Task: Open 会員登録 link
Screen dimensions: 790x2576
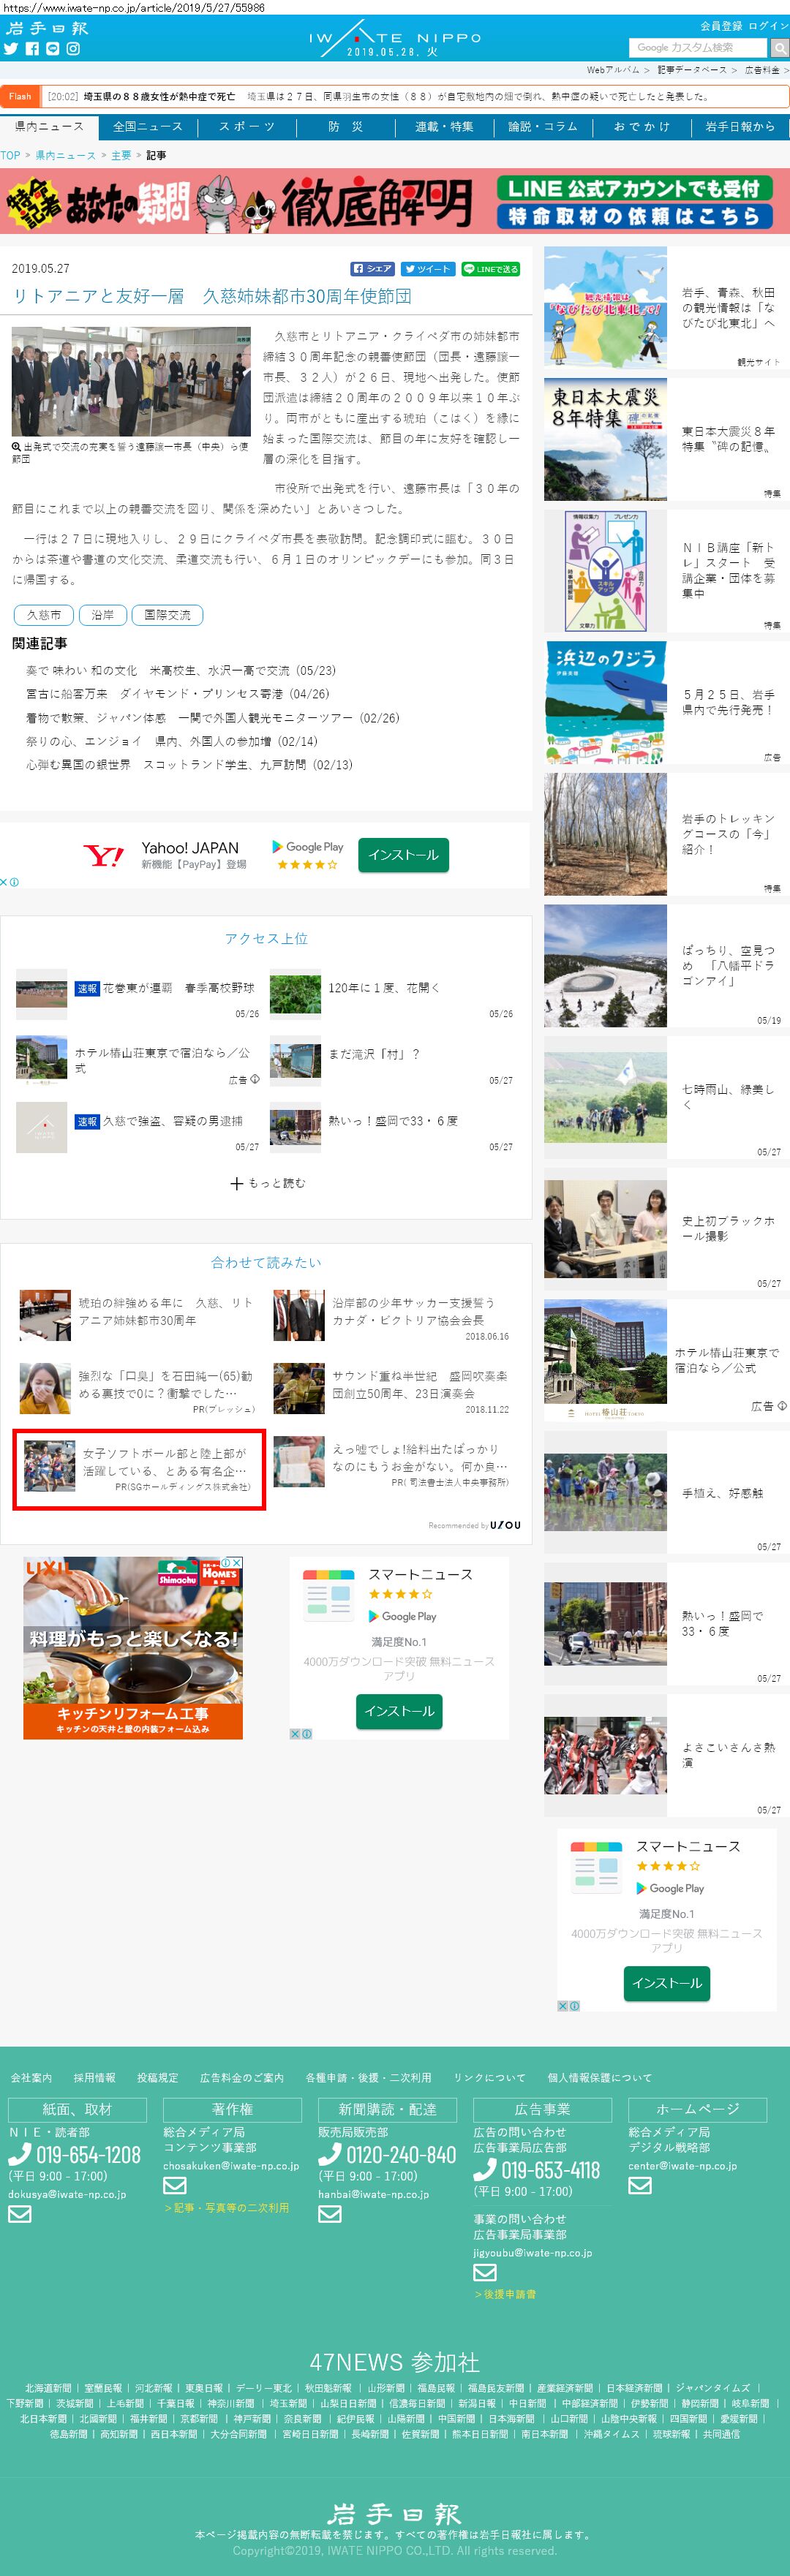Action: tap(720, 26)
